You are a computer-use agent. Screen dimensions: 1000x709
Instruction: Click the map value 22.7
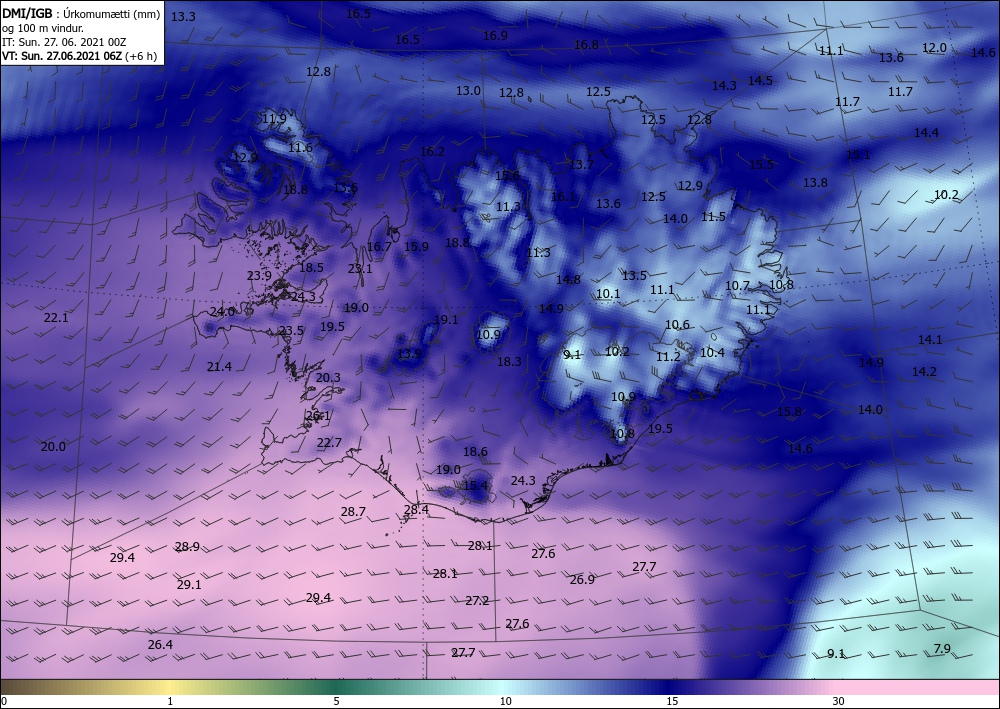pos(329,442)
